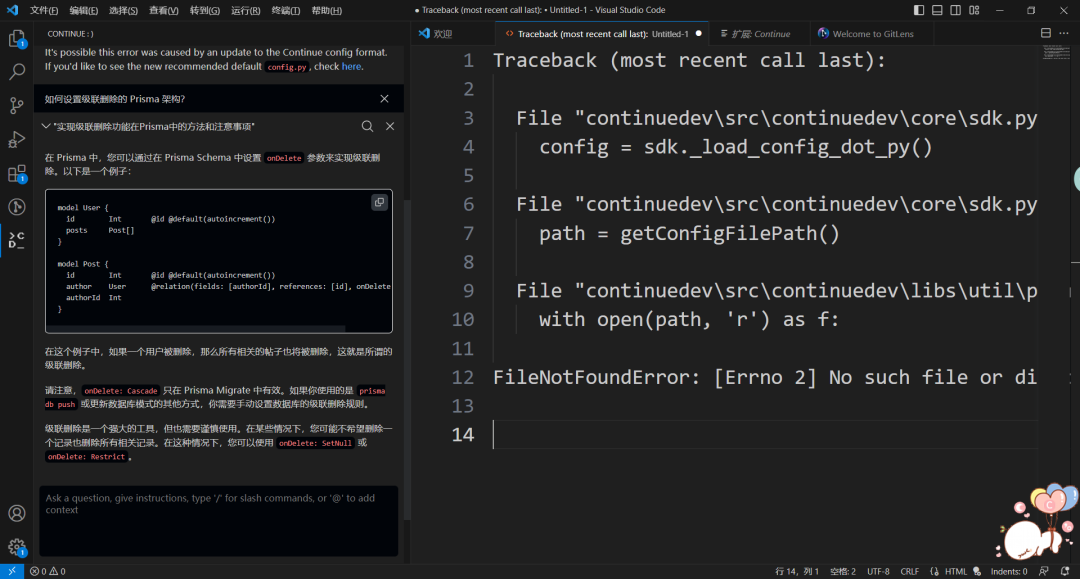Click Indents: 0 status bar item
The height and width of the screenshot is (579, 1080).
[1009, 571]
